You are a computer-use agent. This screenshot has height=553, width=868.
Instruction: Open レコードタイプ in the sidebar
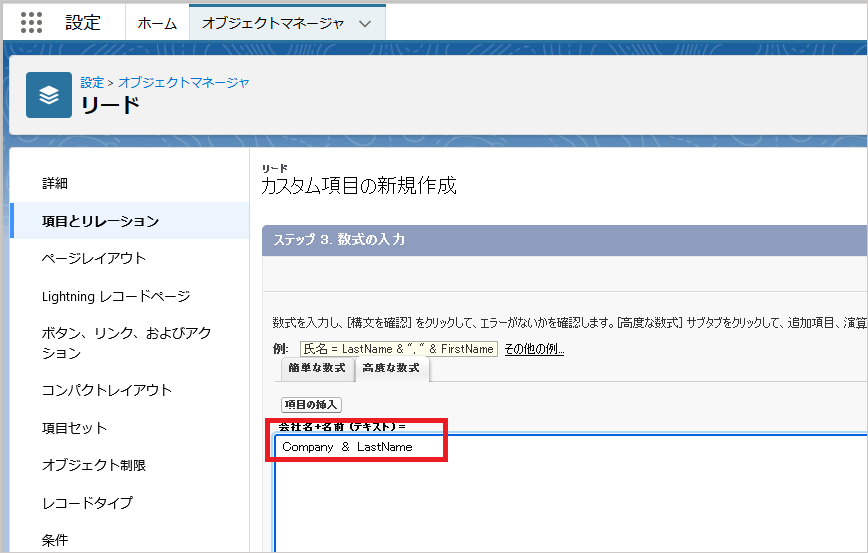87,503
